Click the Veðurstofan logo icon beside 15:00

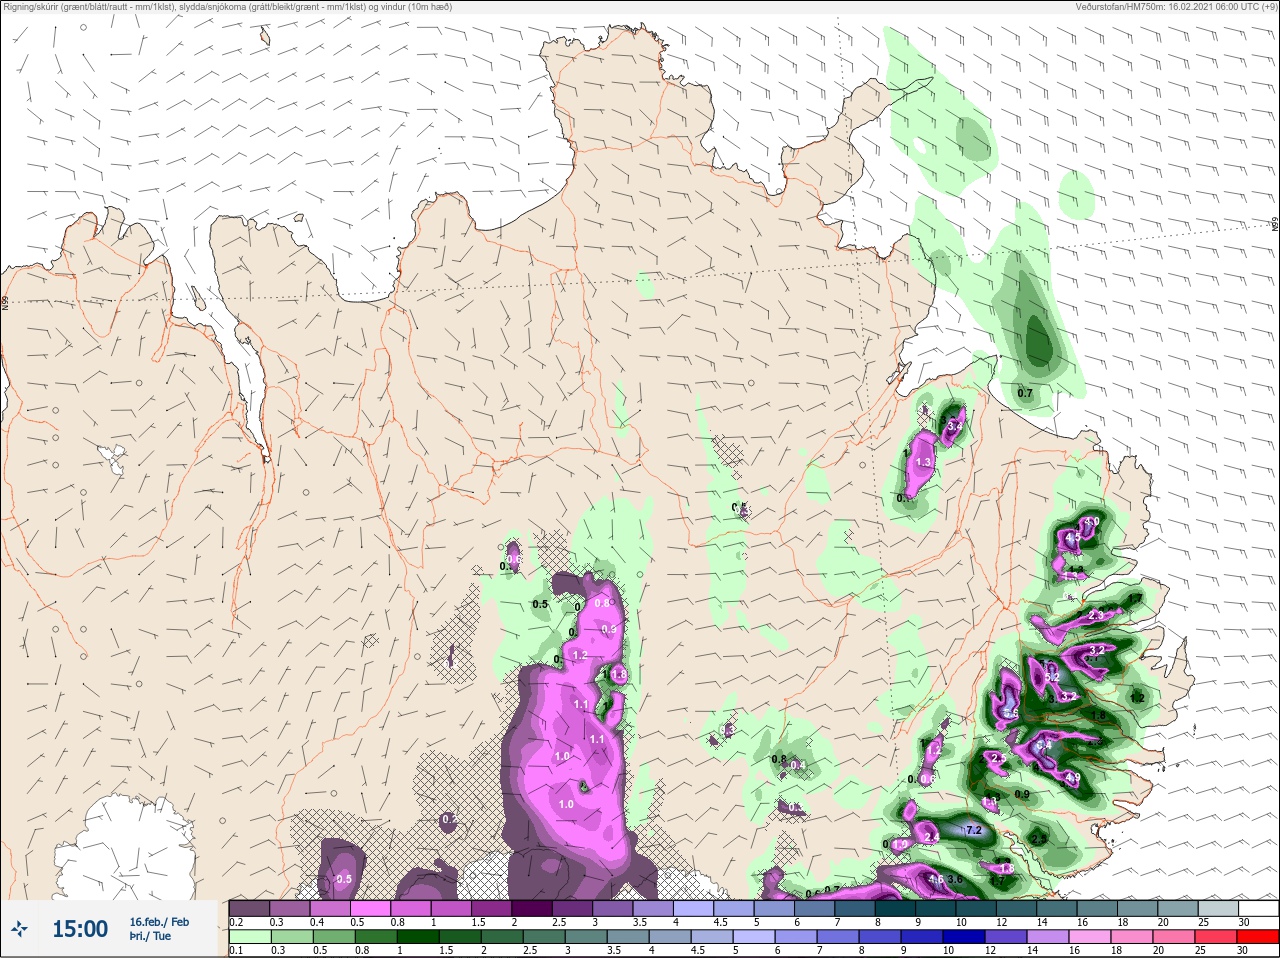(21, 929)
